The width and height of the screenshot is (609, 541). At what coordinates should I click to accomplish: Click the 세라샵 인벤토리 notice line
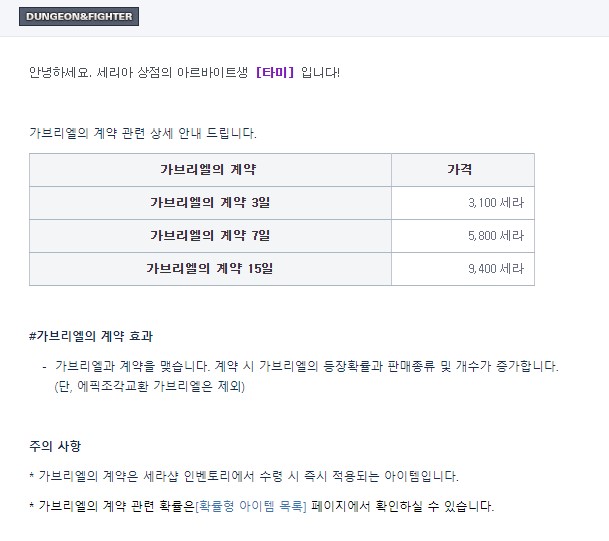tap(244, 476)
